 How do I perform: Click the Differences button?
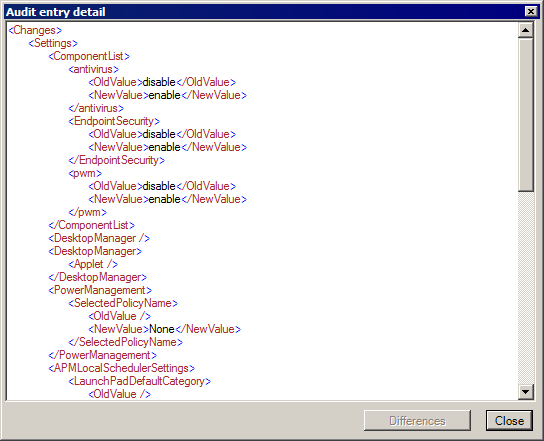(417, 421)
